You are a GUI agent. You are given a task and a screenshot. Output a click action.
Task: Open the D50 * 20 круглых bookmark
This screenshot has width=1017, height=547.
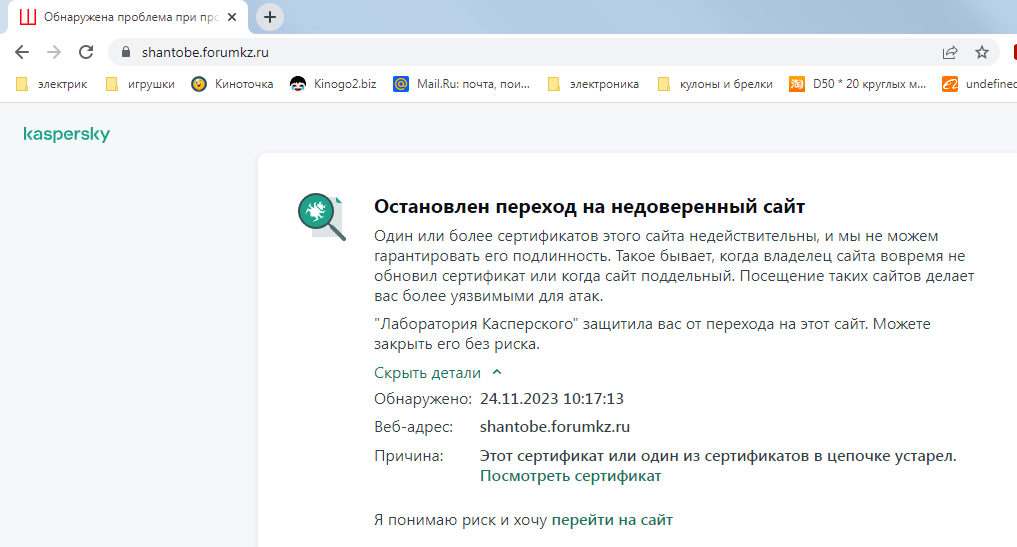857,84
